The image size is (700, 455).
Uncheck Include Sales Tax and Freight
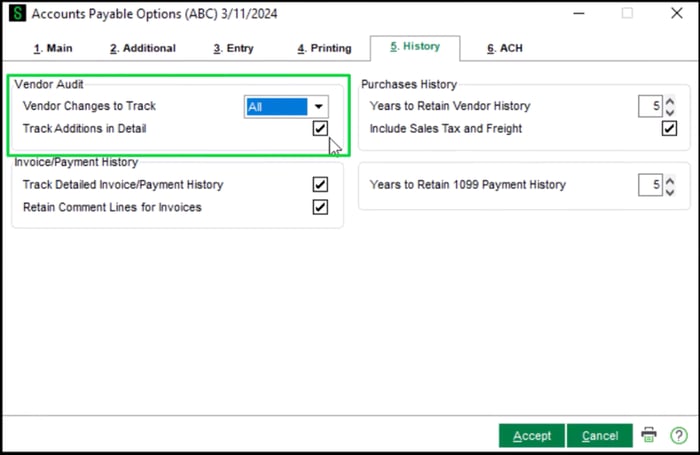pyautogui.click(x=669, y=128)
